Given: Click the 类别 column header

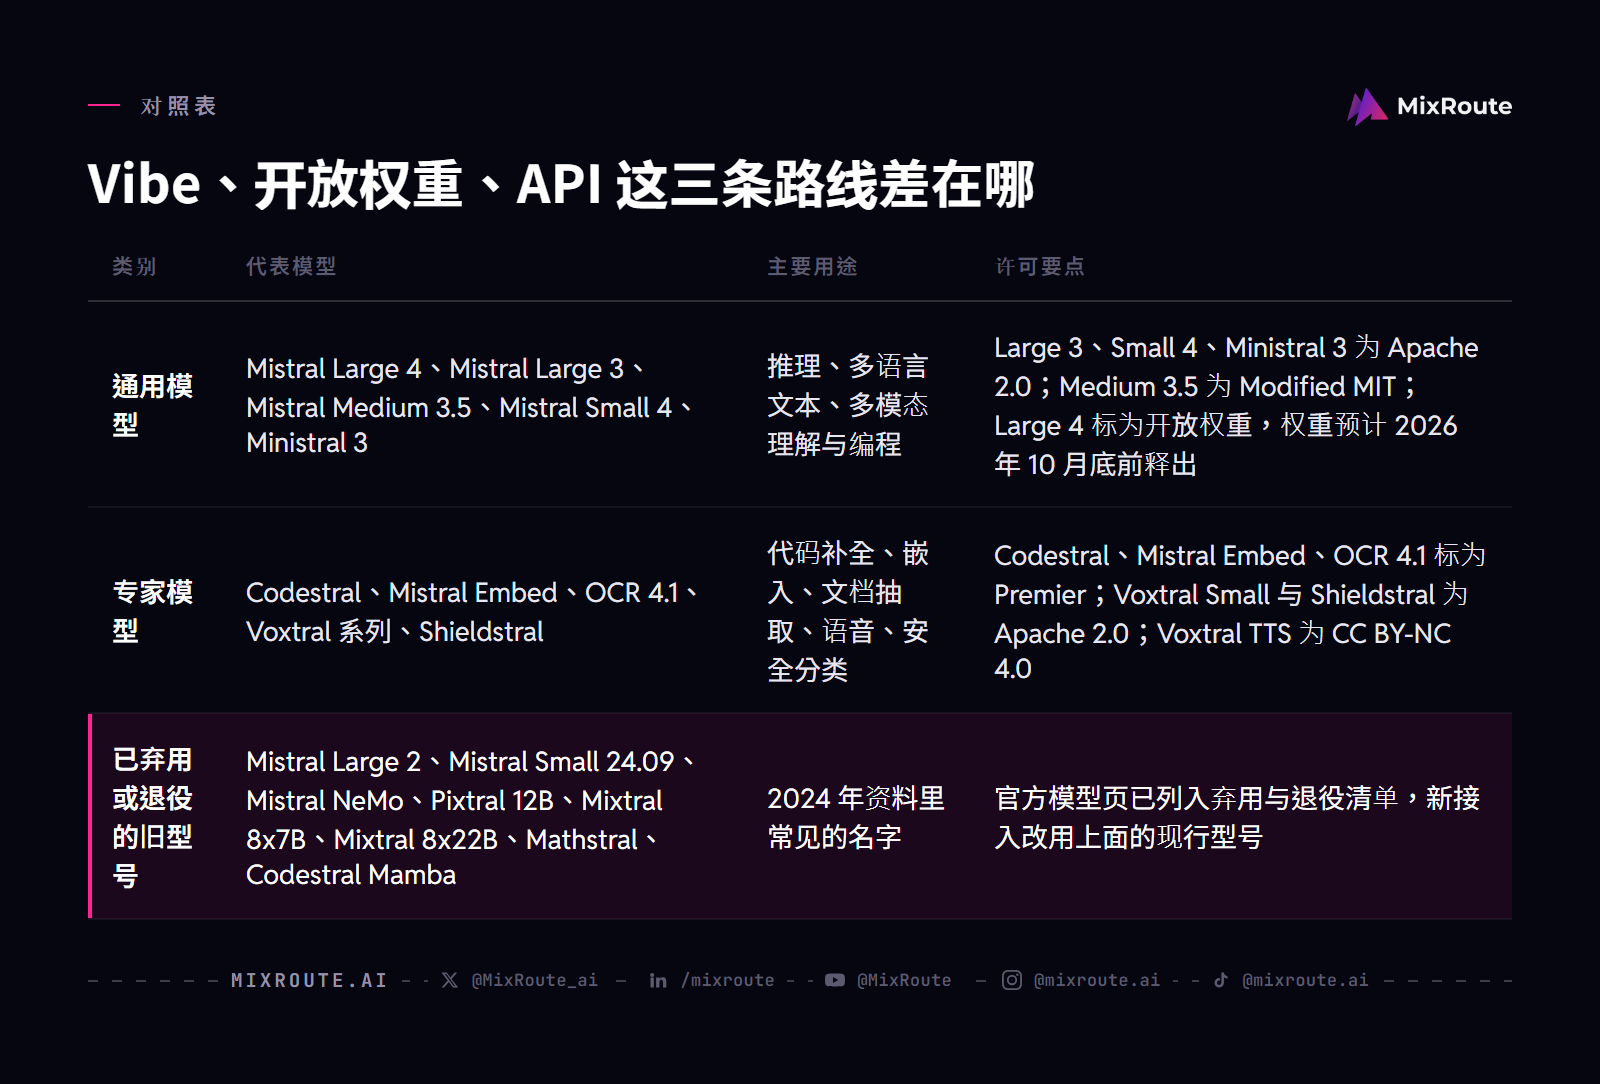Looking at the screenshot, I should click(x=135, y=266).
